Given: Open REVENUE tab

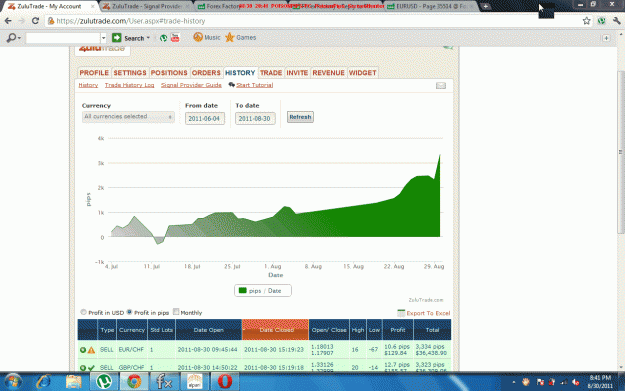Looking at the screenshot, I should (x=328, y=73).
